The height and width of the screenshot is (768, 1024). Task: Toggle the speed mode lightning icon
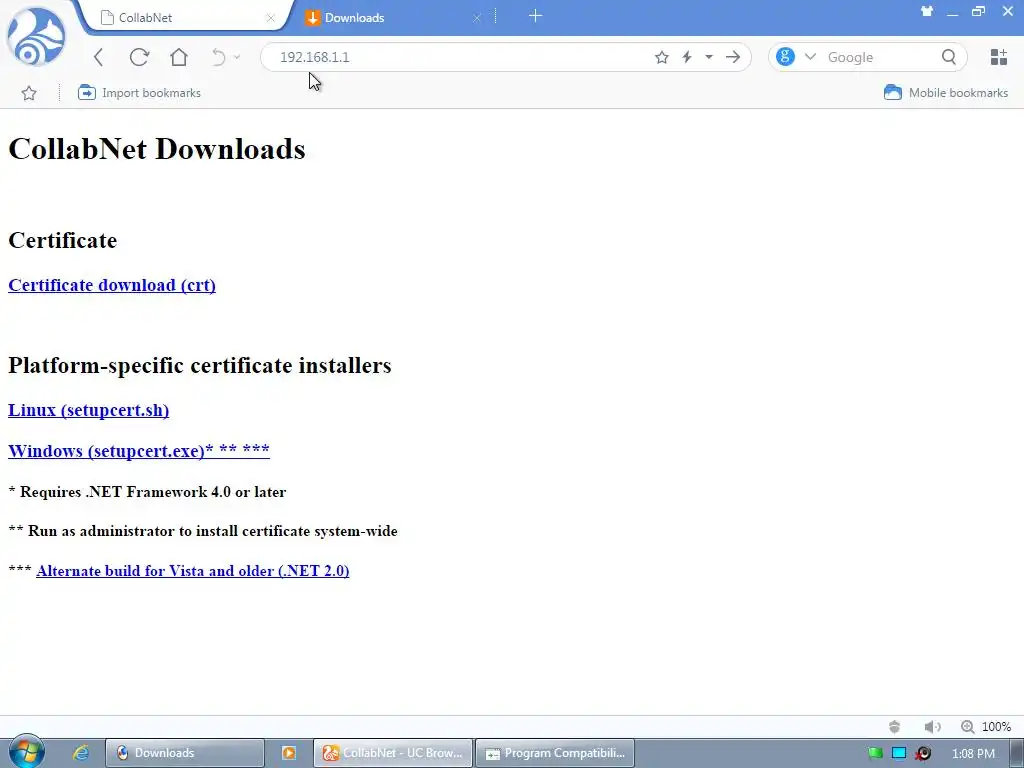tap(687, 57)
